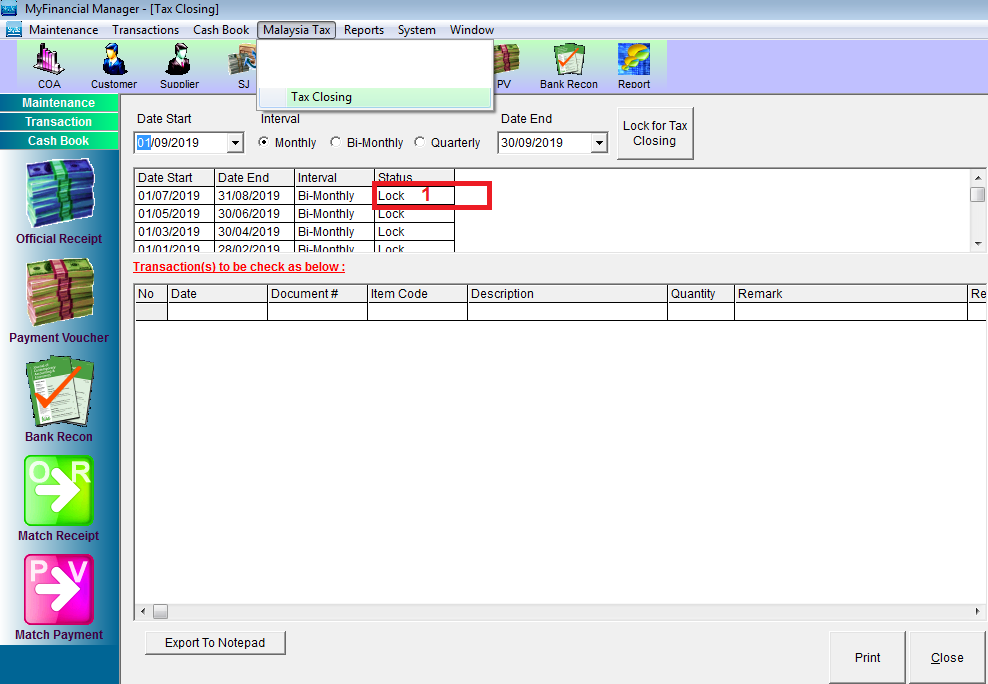Click the Match Payment sidebar icon

(x=59, y=597)
